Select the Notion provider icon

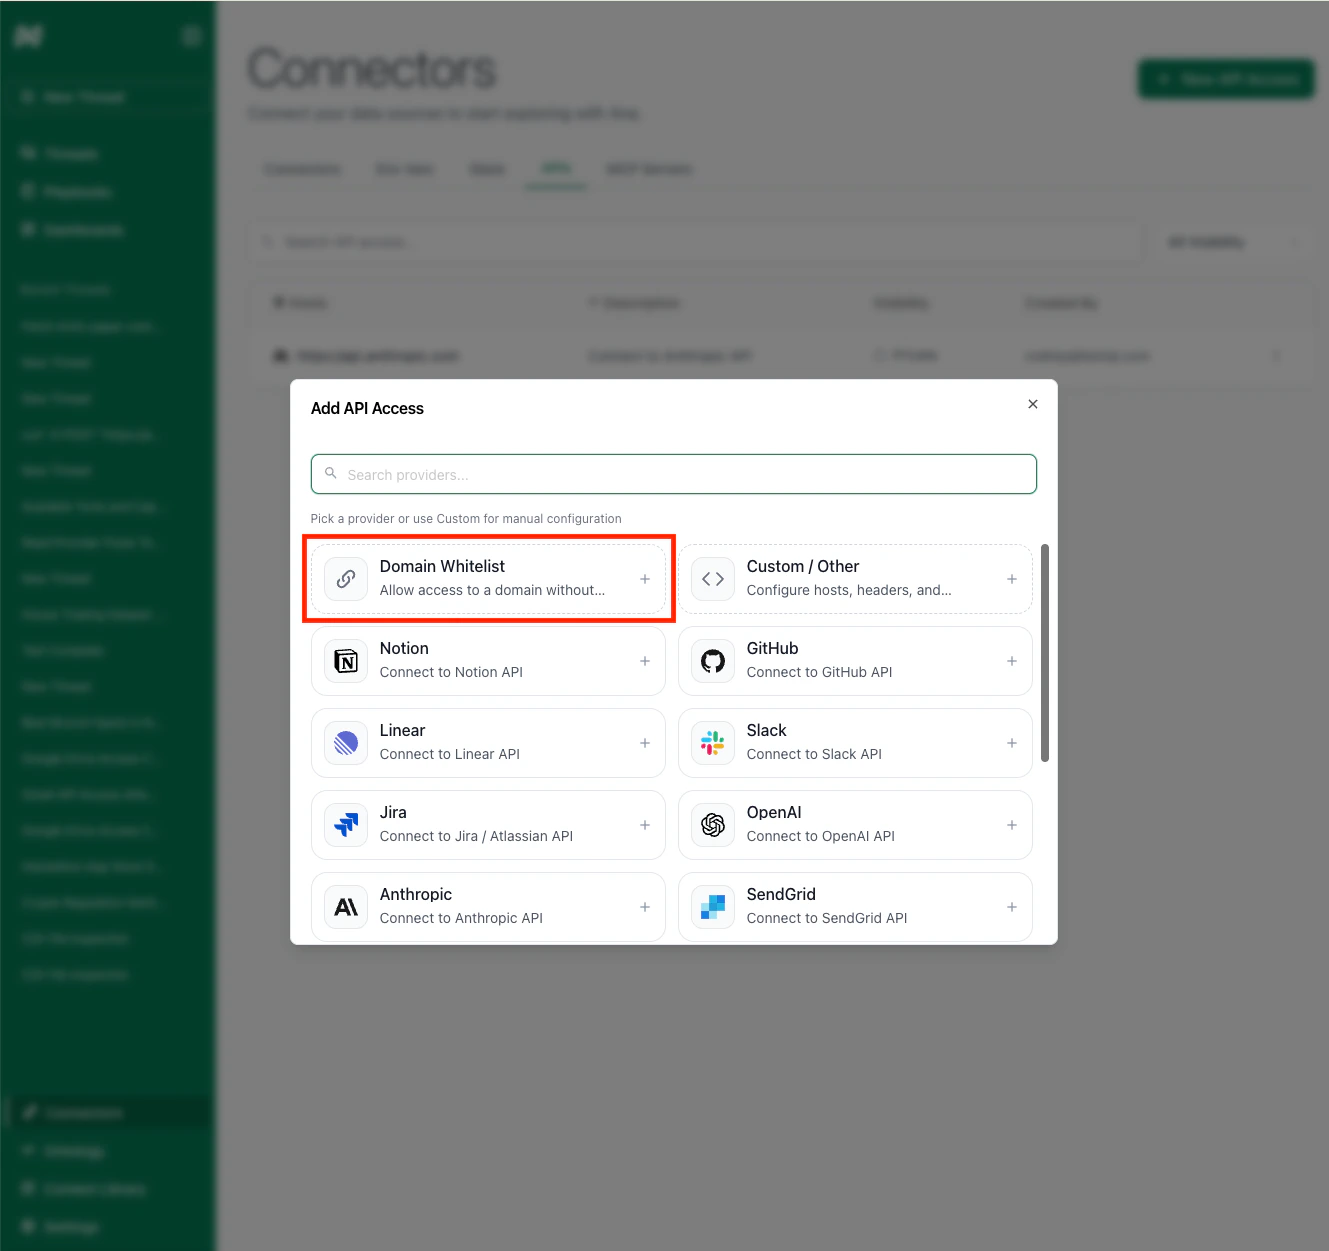[345, 661]
